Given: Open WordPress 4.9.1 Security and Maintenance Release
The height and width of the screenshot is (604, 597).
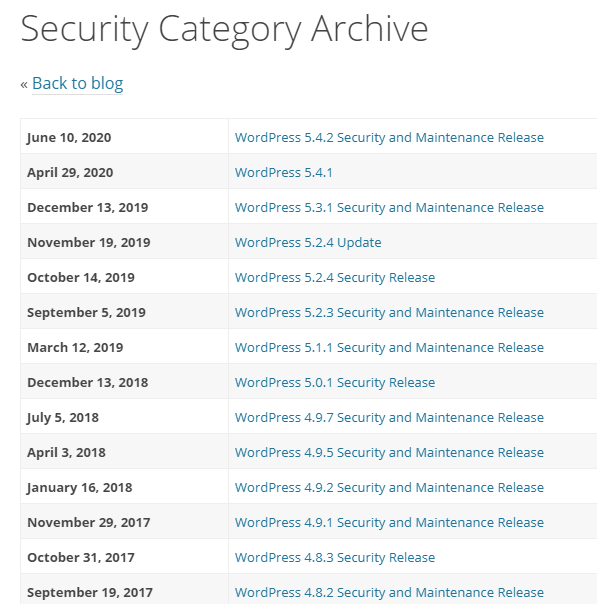Looking at the screenshot, I should coord(389,523).
